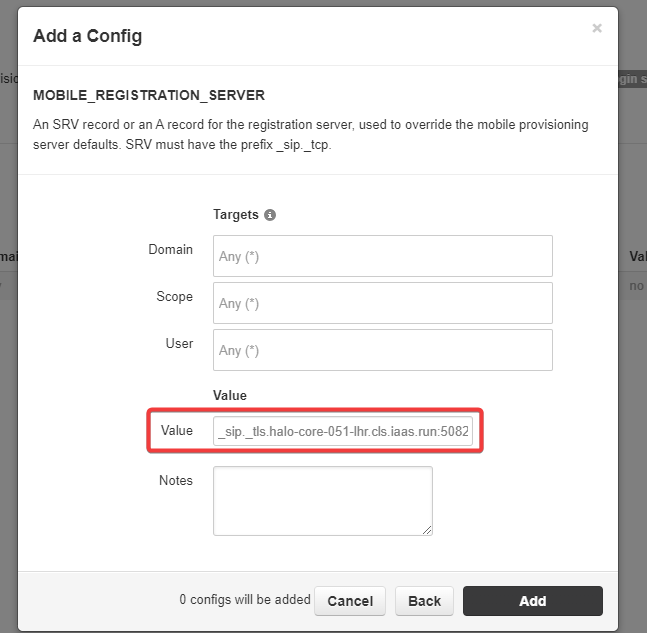Image resolution: width=647 pixels, height=633 pixels.
Task: Click the Domain field label
Action: click(170, 249)
